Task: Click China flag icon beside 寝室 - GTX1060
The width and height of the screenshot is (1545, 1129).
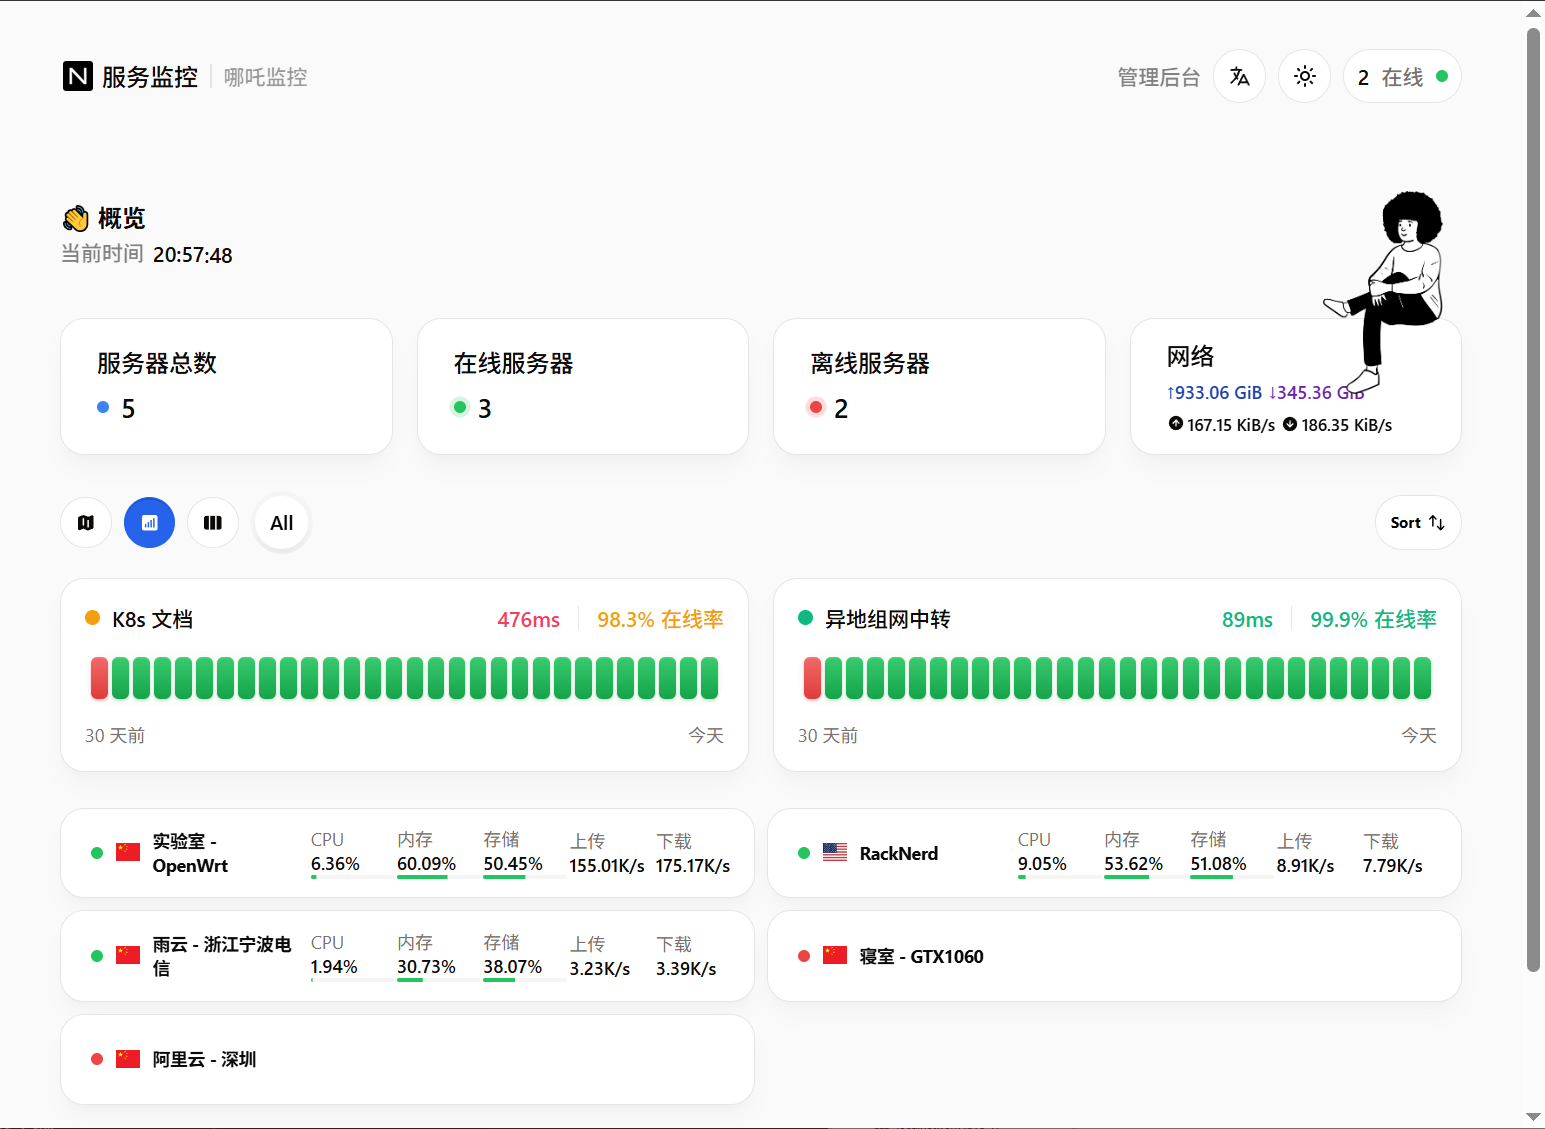Action: [835, 956]
